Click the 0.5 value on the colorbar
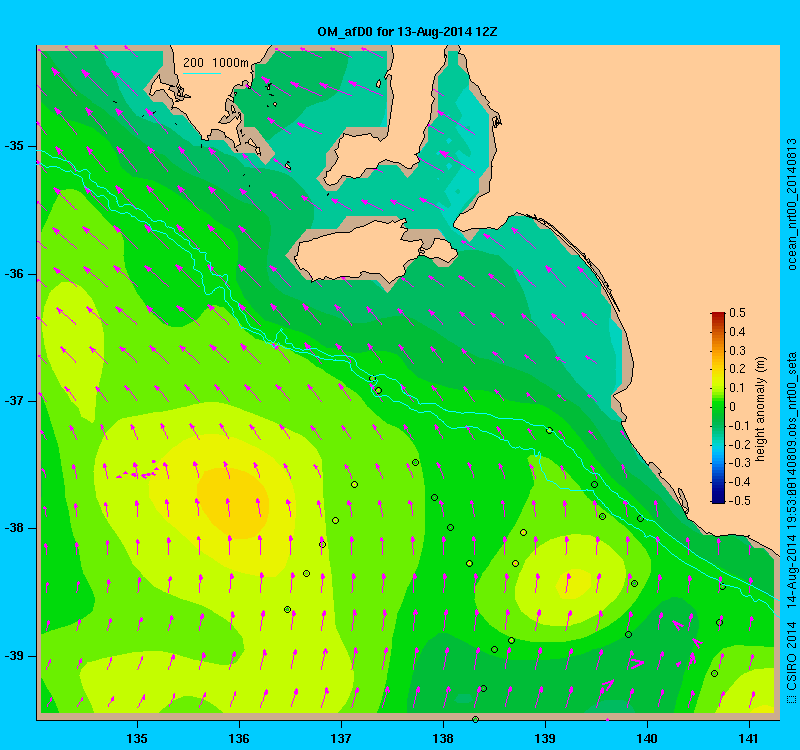This screenshot has height=750, width=800. point(737,313)
